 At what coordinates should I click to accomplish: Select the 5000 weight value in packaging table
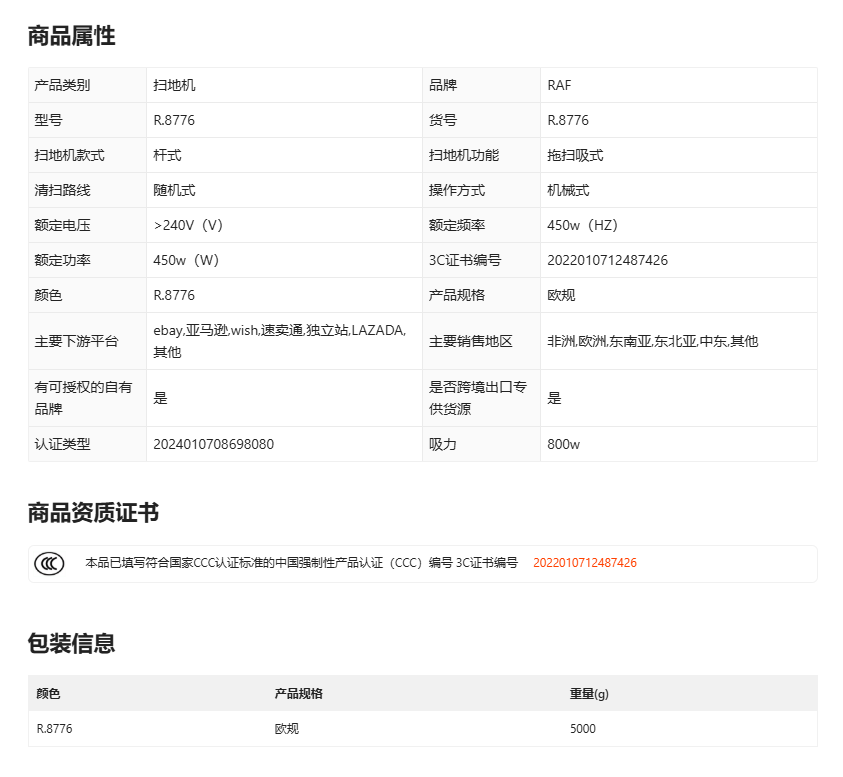[582, 729]
